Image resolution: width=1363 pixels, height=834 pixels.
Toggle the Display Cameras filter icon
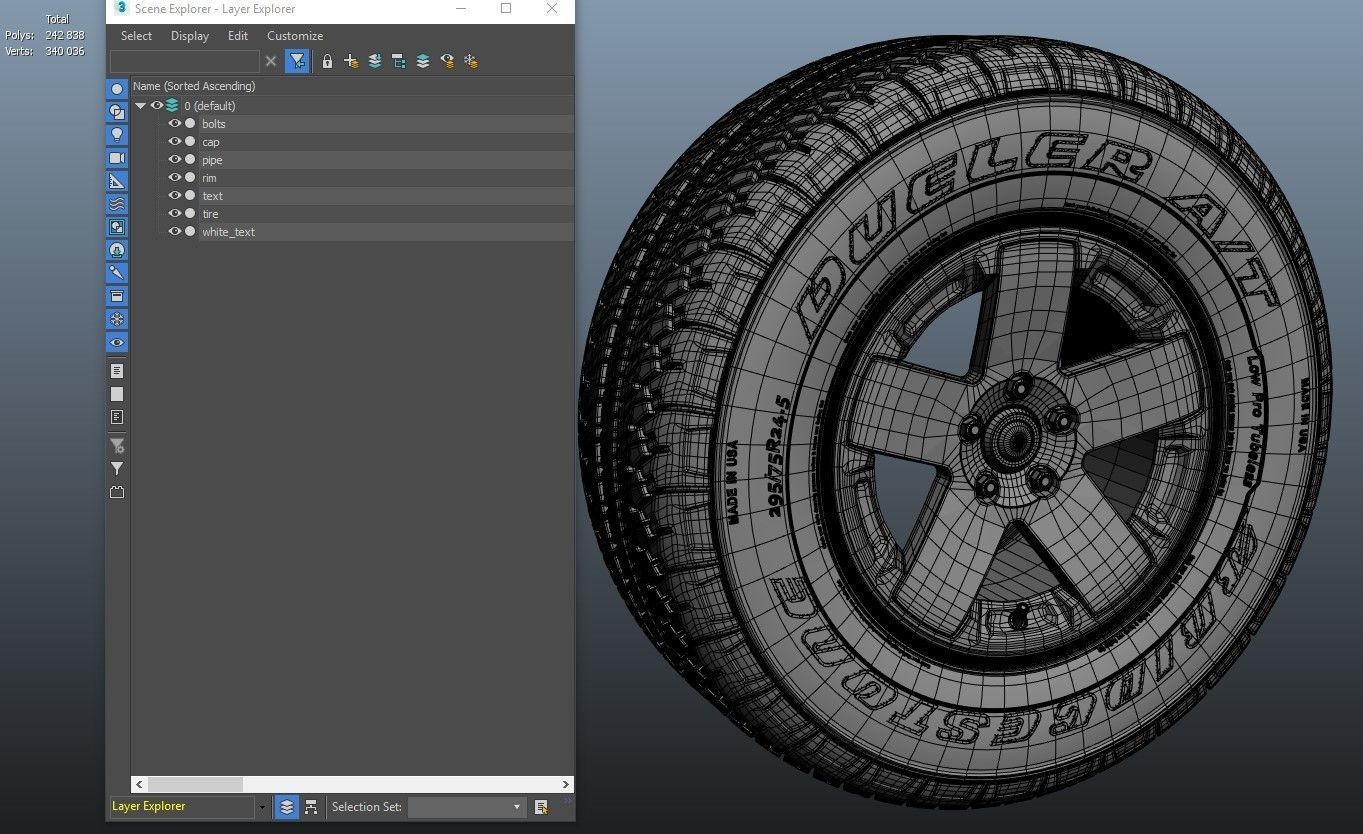tap(117, 158)
